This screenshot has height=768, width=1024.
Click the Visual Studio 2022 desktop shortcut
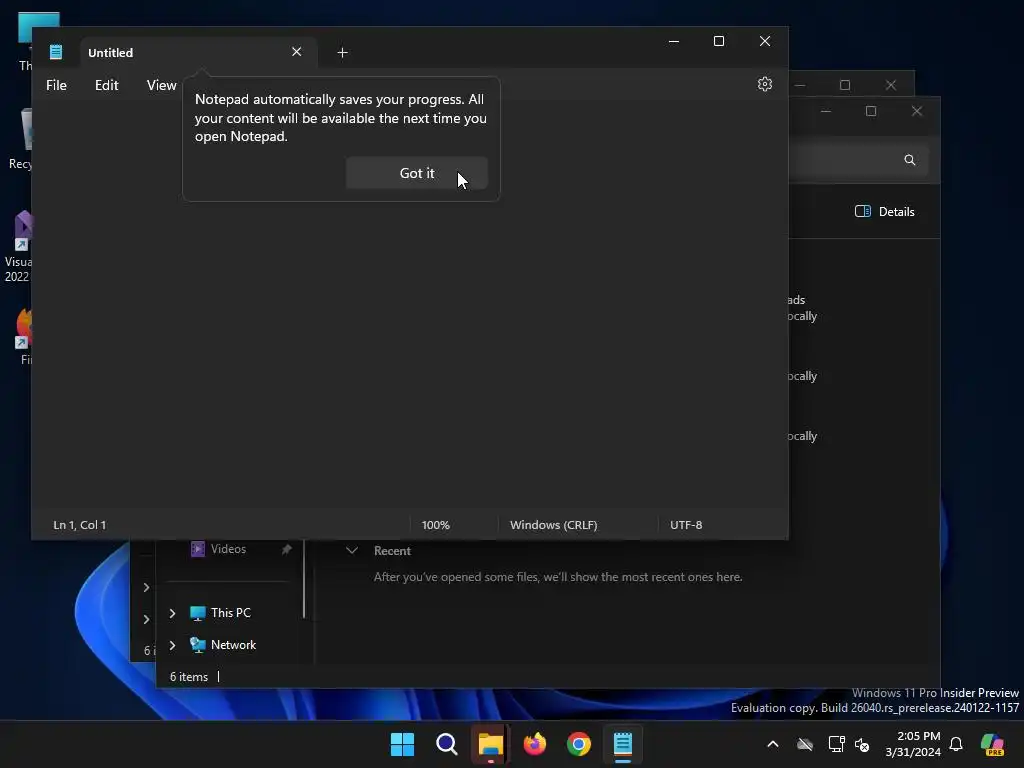pyautogui.click(x=18, y=247)
